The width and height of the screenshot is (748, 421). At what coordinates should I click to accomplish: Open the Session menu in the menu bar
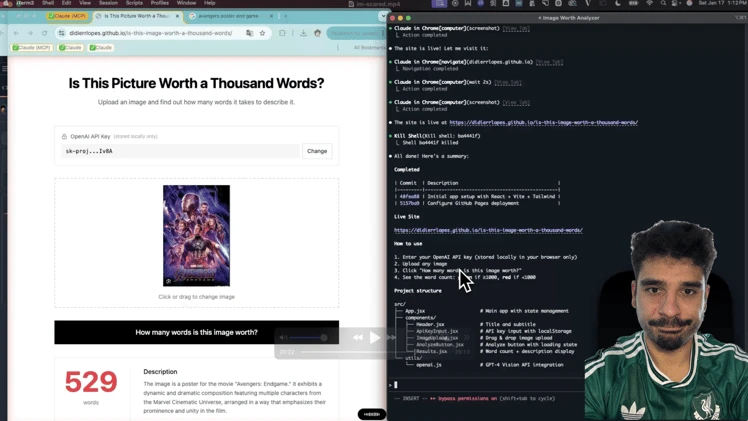[108, 4]
